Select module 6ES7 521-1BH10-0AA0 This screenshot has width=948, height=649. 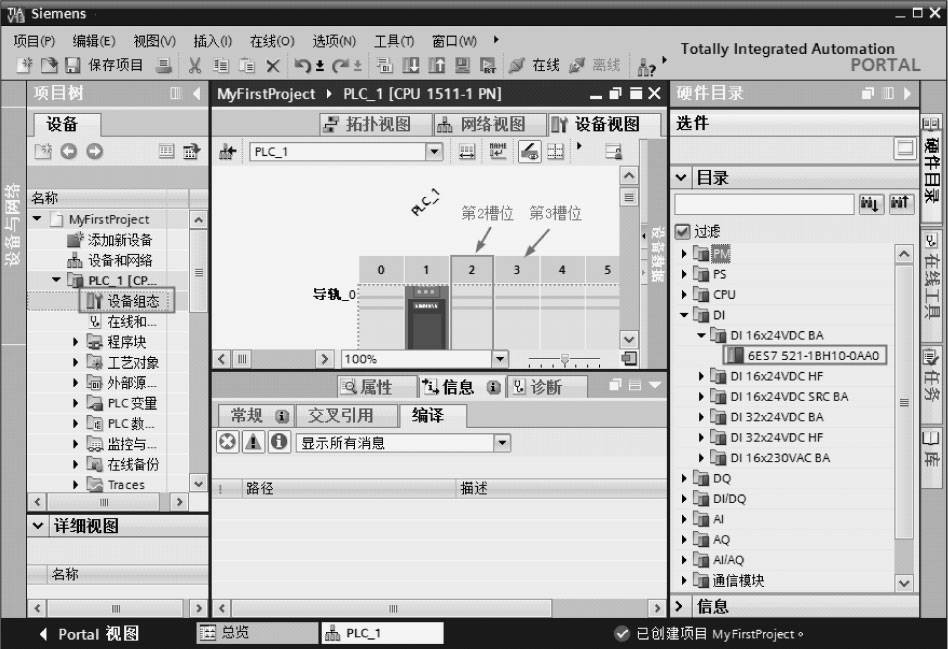tap(805, 355)
